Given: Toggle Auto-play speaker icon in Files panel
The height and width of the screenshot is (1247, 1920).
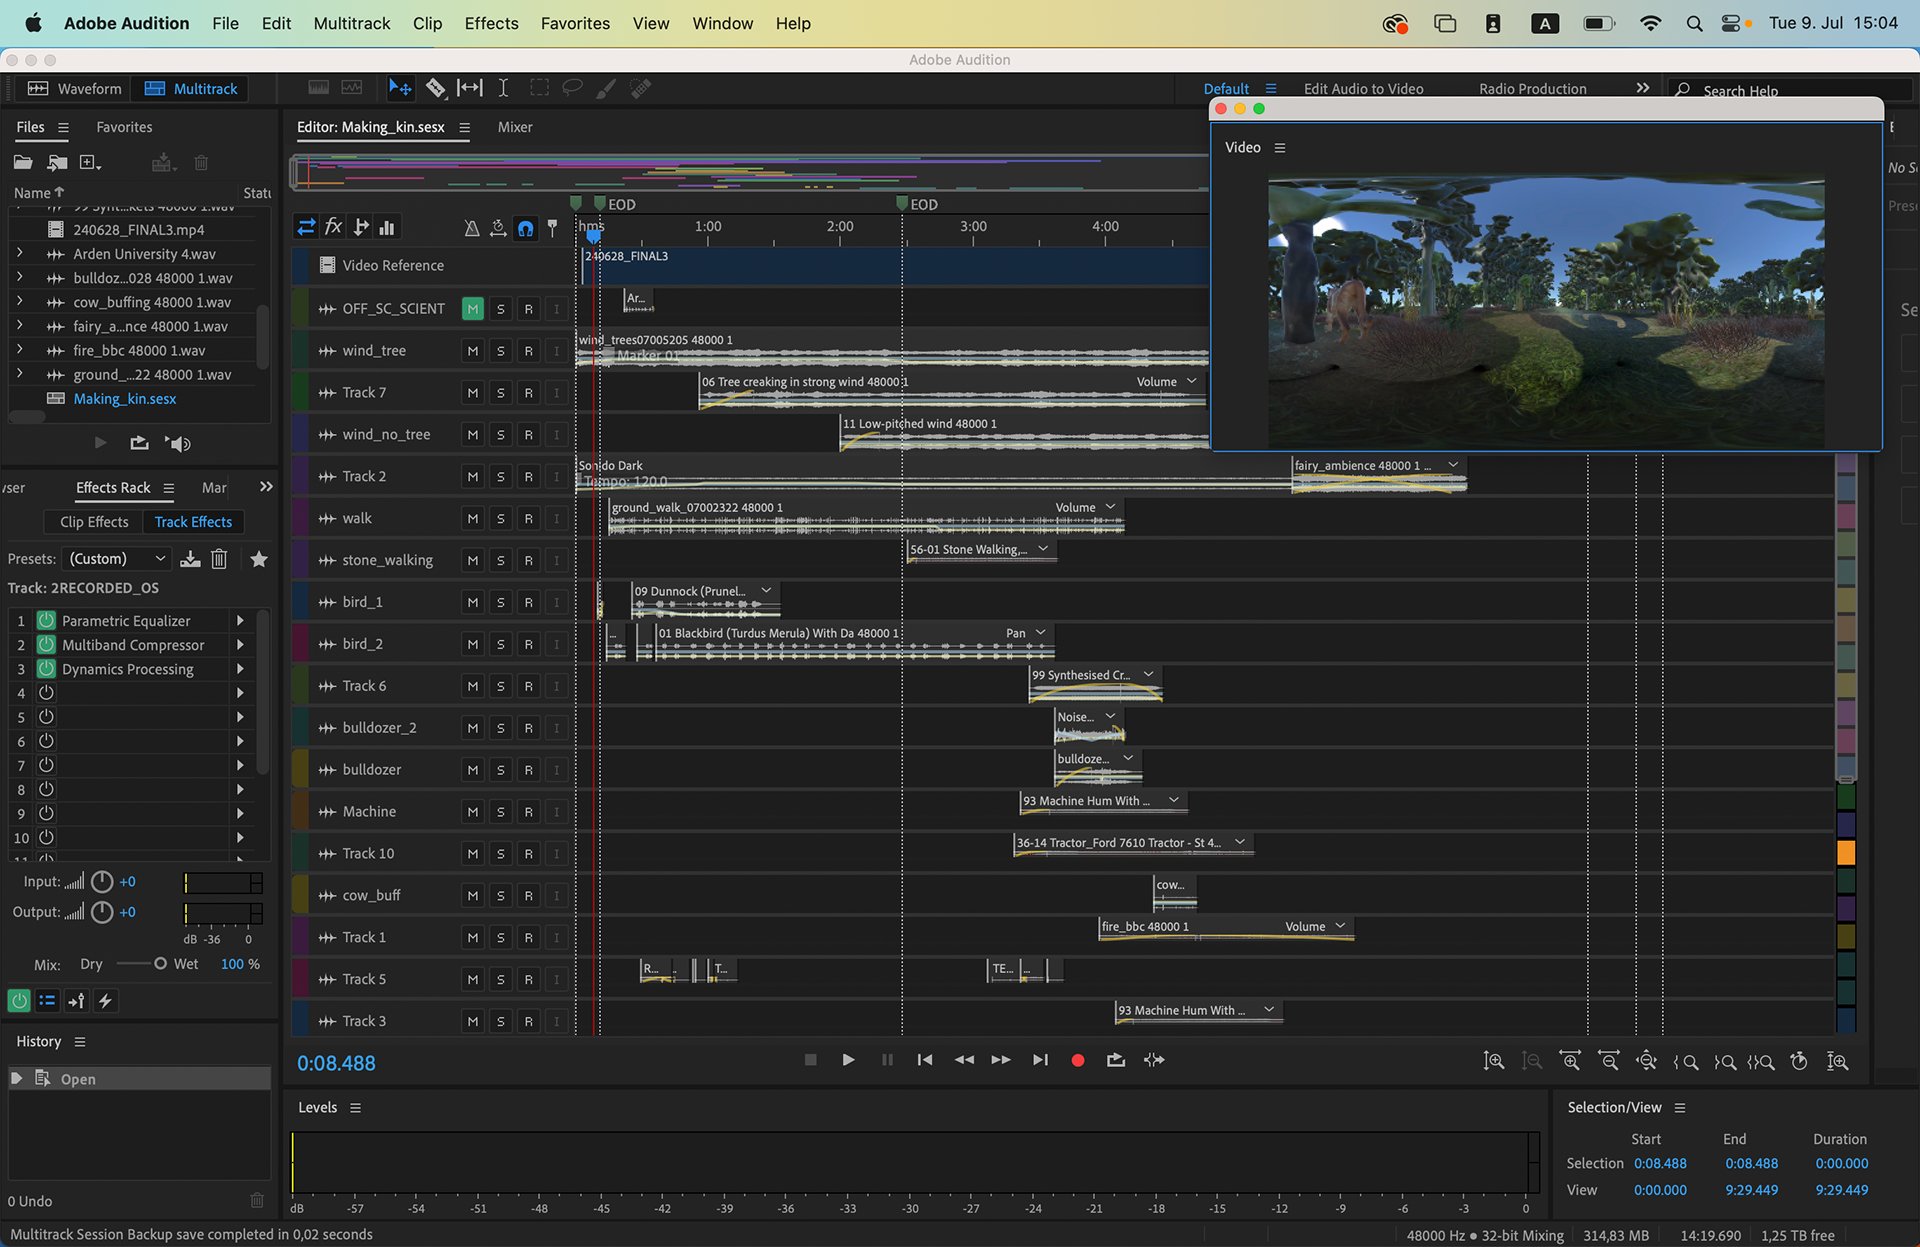Looking at the screenshot, I should [178, 443].
